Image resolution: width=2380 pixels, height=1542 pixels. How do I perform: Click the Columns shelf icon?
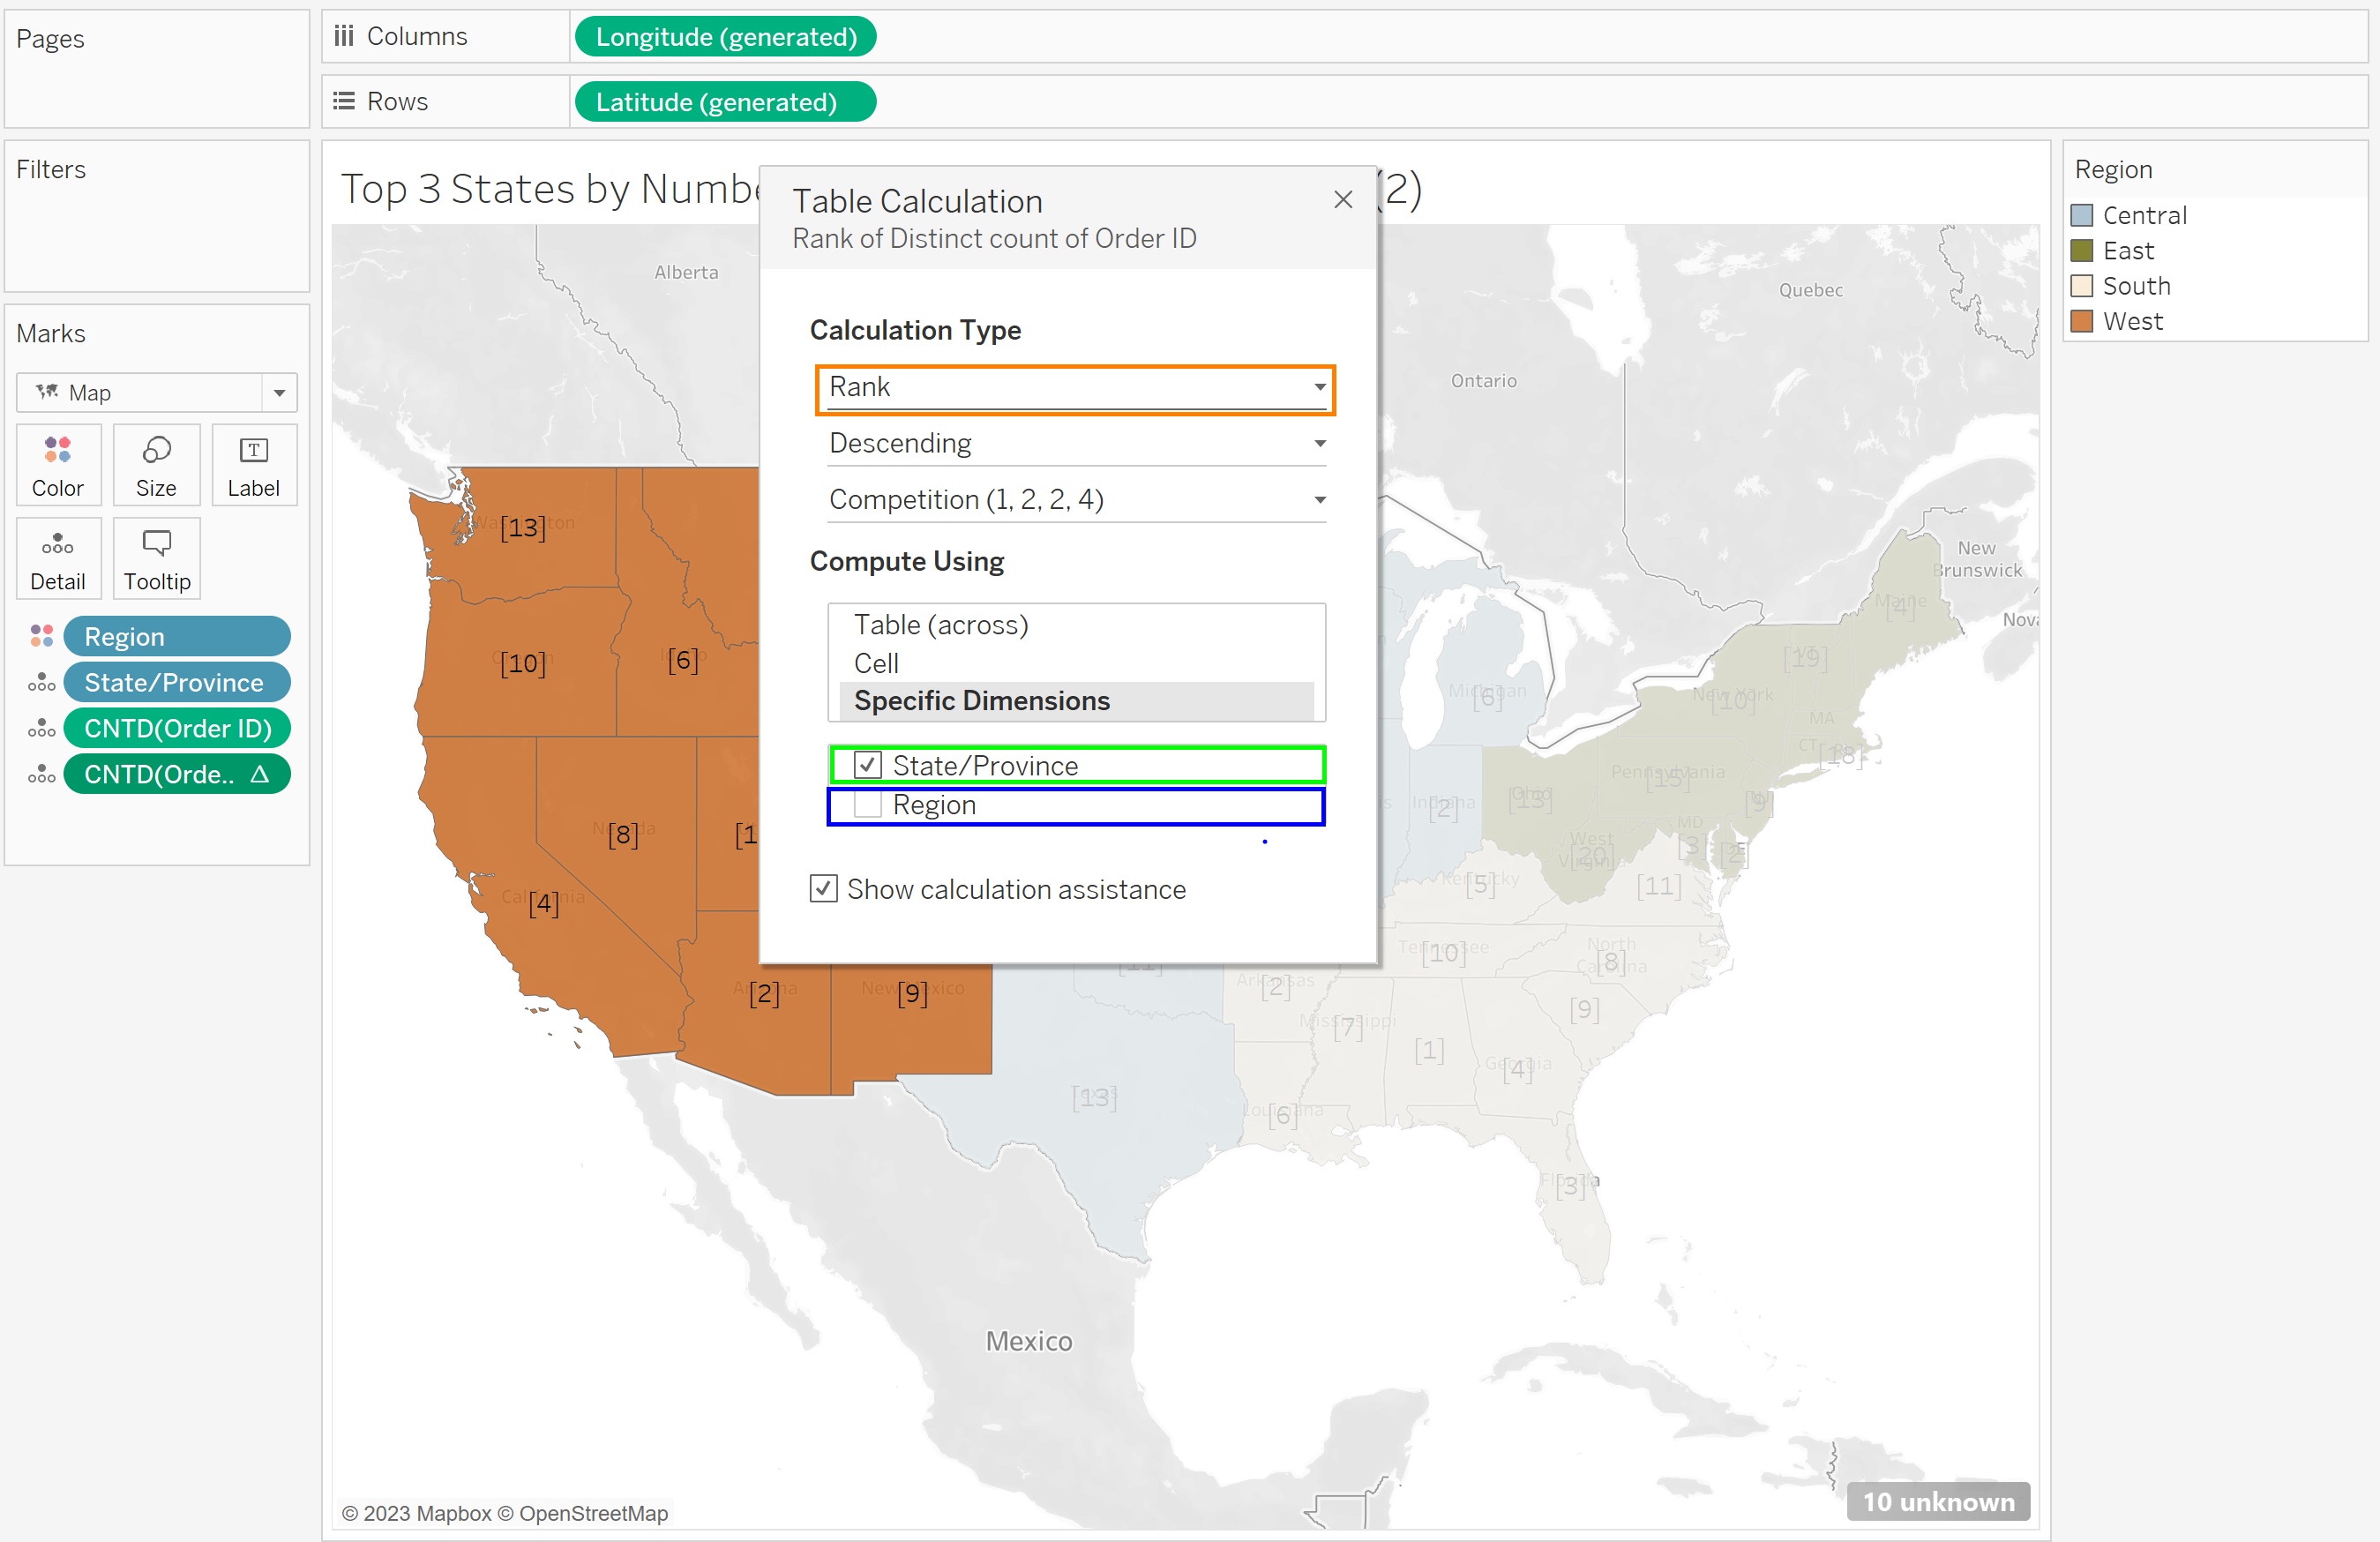pyautogui.click(x=344, y=36)
